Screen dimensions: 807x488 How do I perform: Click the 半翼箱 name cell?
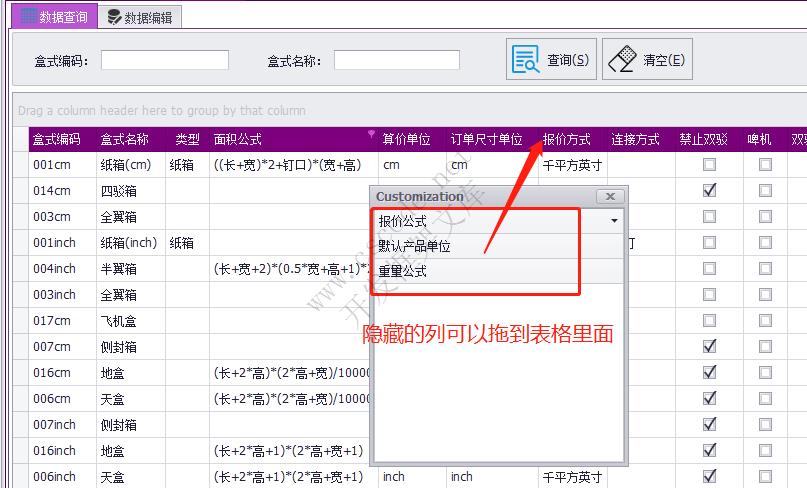click(x=131, y=269)
